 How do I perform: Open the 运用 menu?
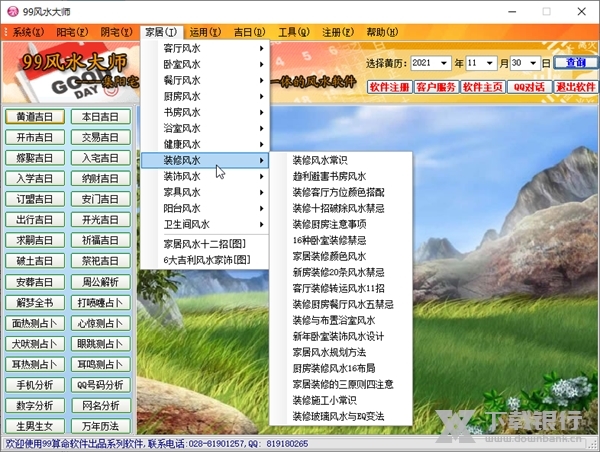coord(205,33)
